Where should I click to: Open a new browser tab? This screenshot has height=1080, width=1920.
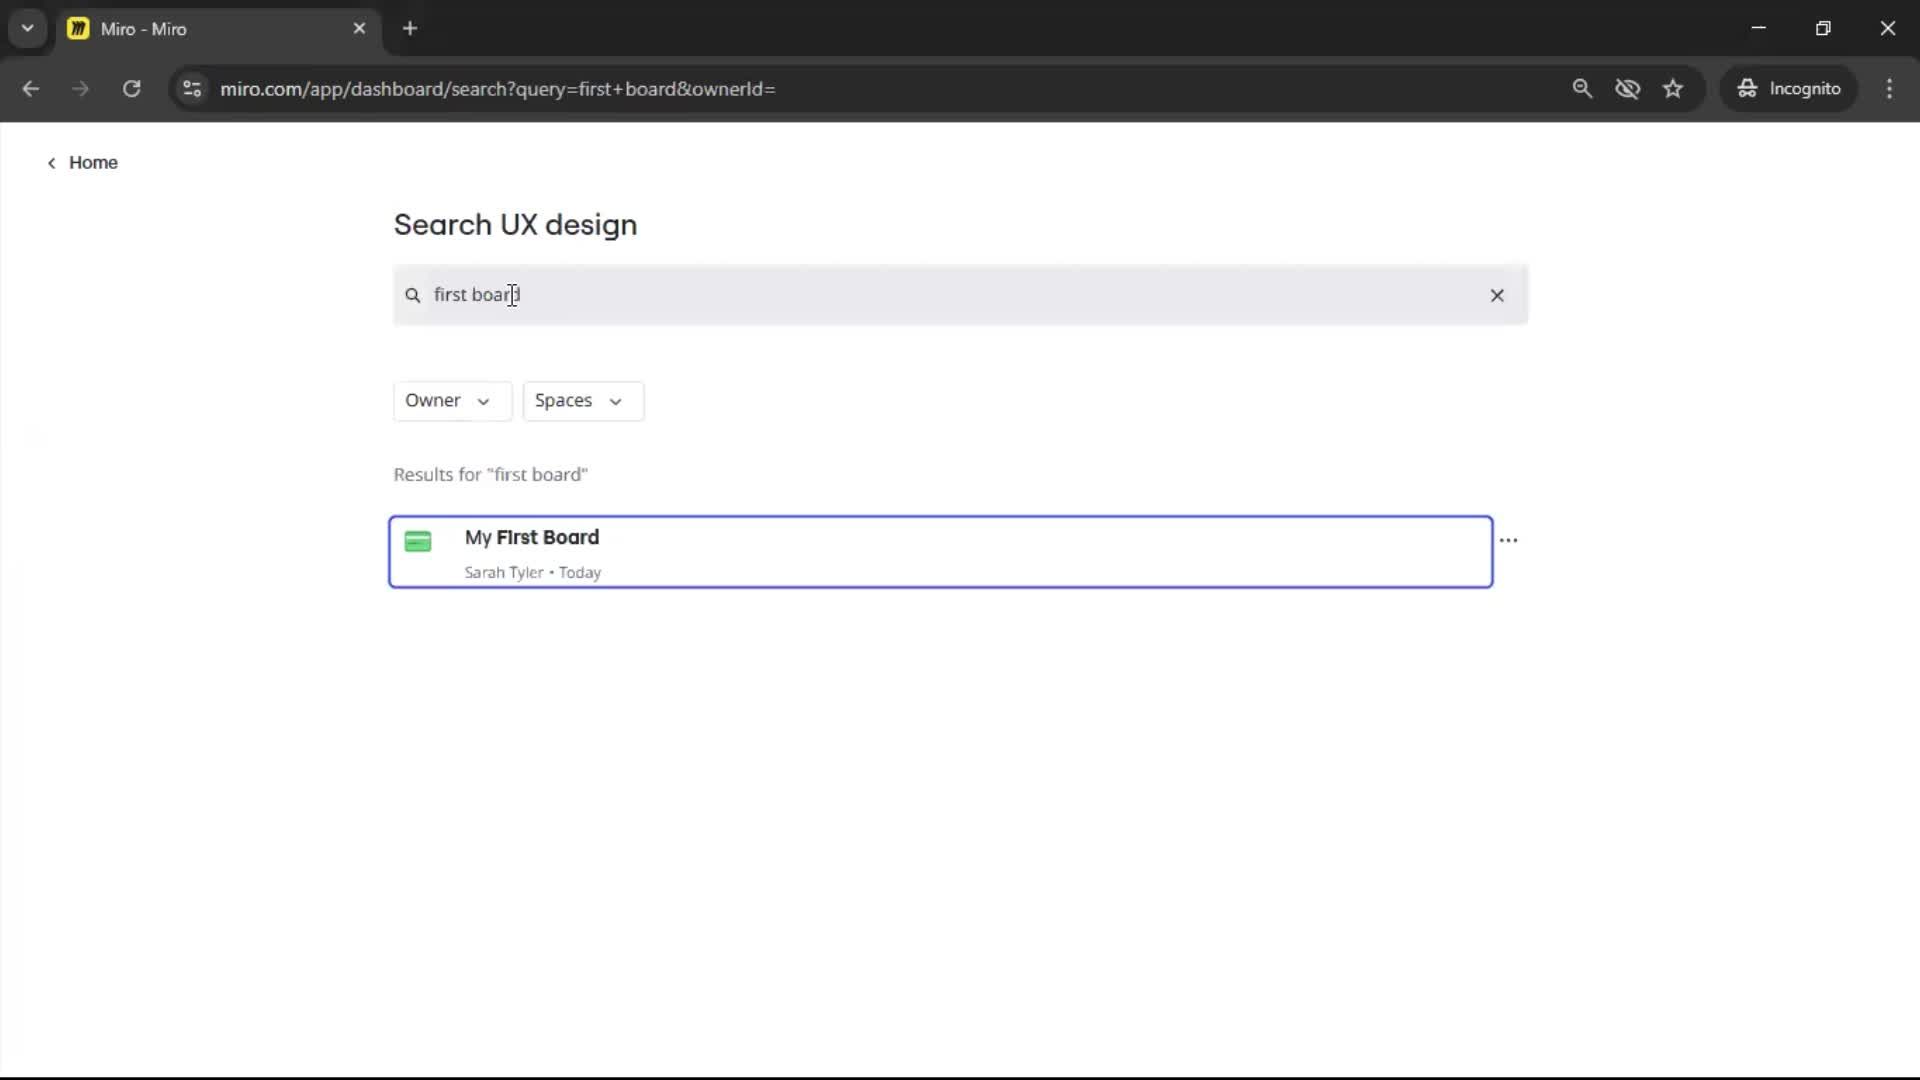pos(410,29)
